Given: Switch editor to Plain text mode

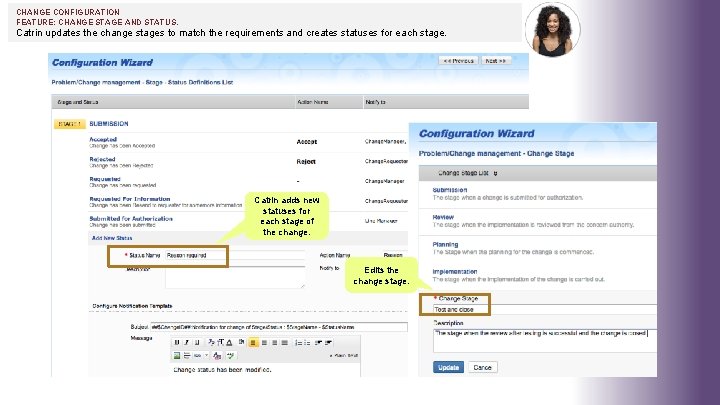Looking at the screenshot, I should [344, 355].
